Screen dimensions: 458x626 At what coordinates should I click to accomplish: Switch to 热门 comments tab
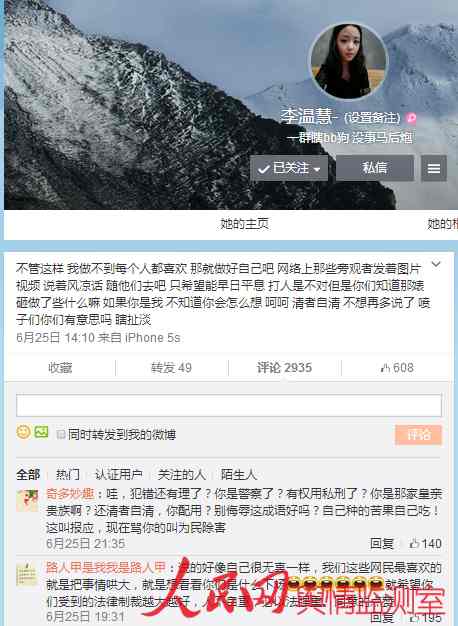click(x=67, y=475)
